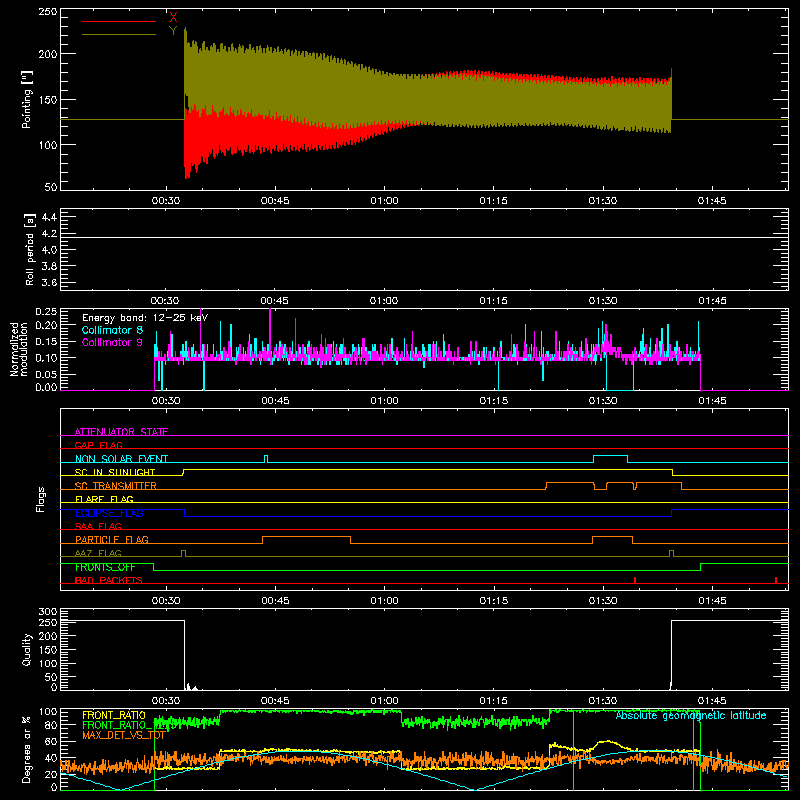Image resolution: width=800 pixels, height=800 pixels.
Task: Click 01:45 label under the Flags plot
Action: [712, 601]
